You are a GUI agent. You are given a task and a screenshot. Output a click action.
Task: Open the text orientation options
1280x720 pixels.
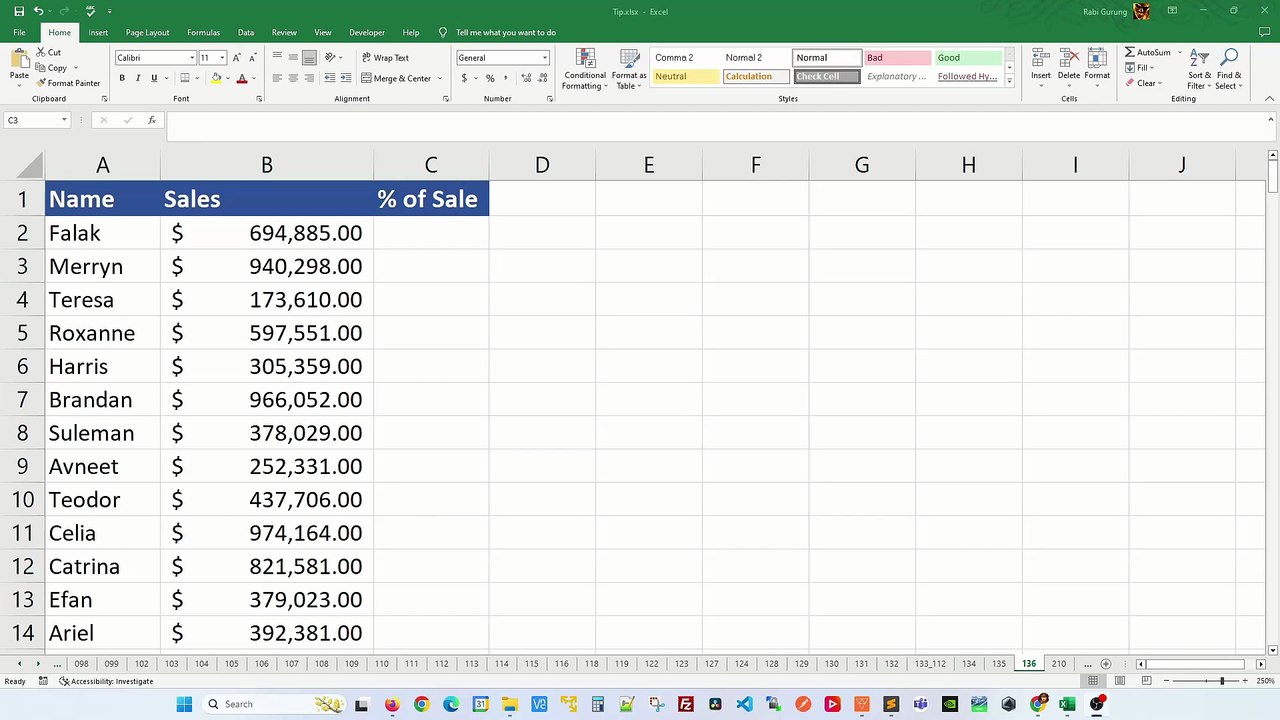pyautogui.click(x=330, y=58)
